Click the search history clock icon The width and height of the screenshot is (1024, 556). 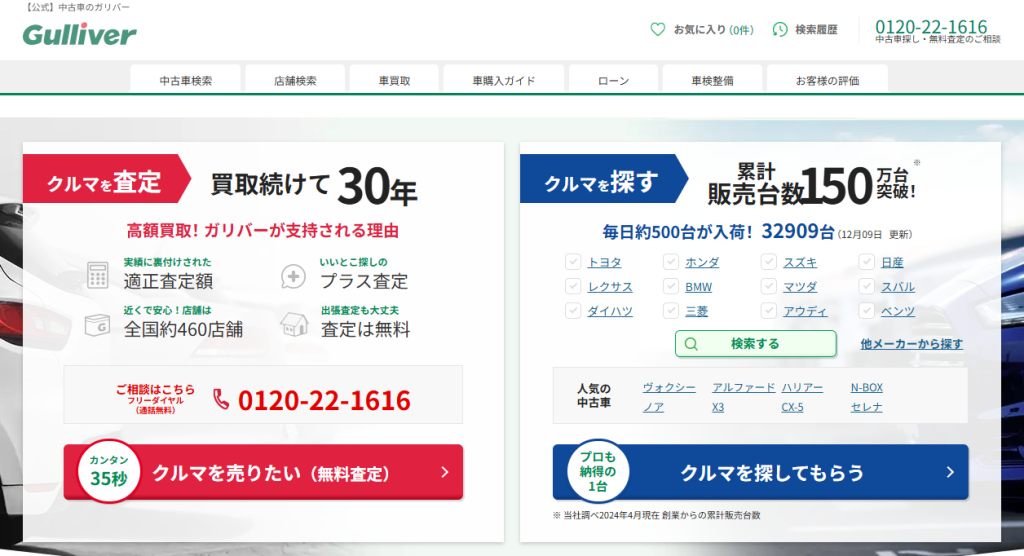pyautogui.click(x=780, y=30)
